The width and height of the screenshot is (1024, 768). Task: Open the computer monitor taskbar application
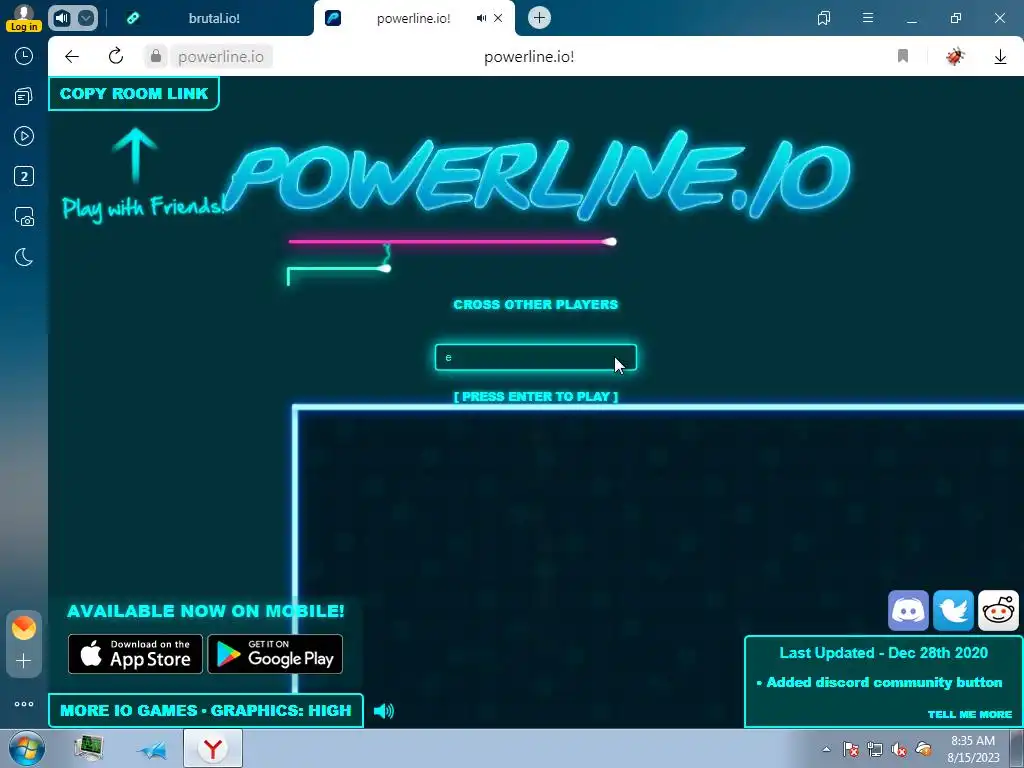88,748
